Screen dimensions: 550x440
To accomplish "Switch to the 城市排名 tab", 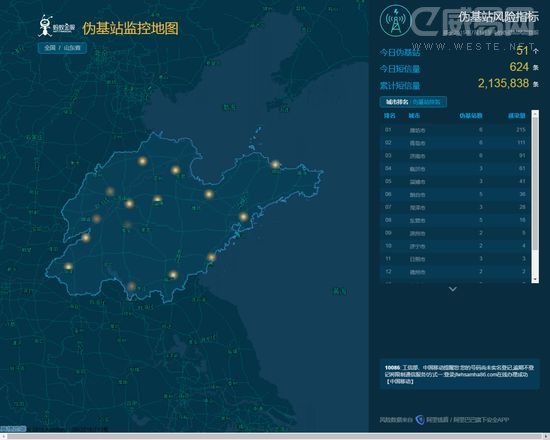I will [x=397, y=102].
